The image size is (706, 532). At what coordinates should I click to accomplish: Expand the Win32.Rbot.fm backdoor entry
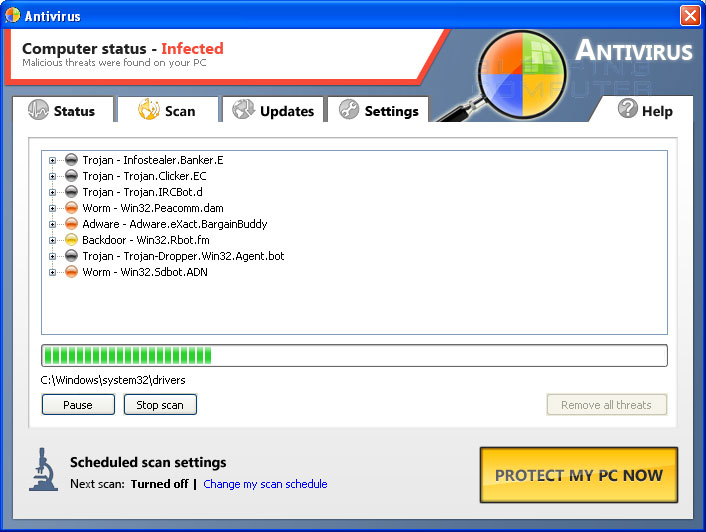pyautogui.click(x=52, y=240)
